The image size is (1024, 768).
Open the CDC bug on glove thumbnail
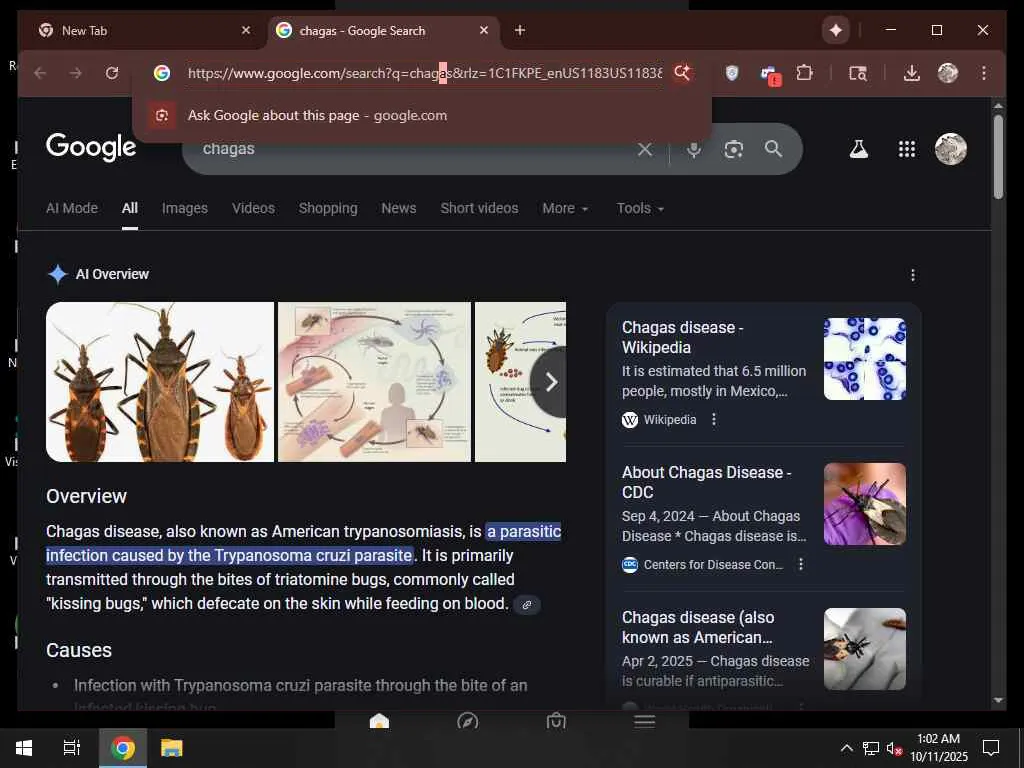pos(865,504)
